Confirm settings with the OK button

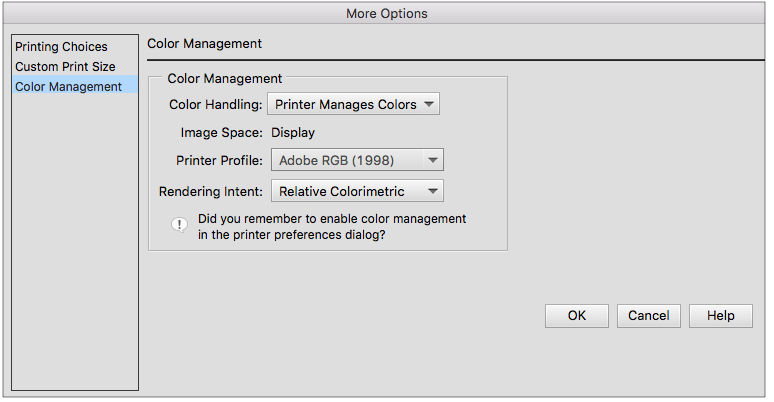click(577, 316)
